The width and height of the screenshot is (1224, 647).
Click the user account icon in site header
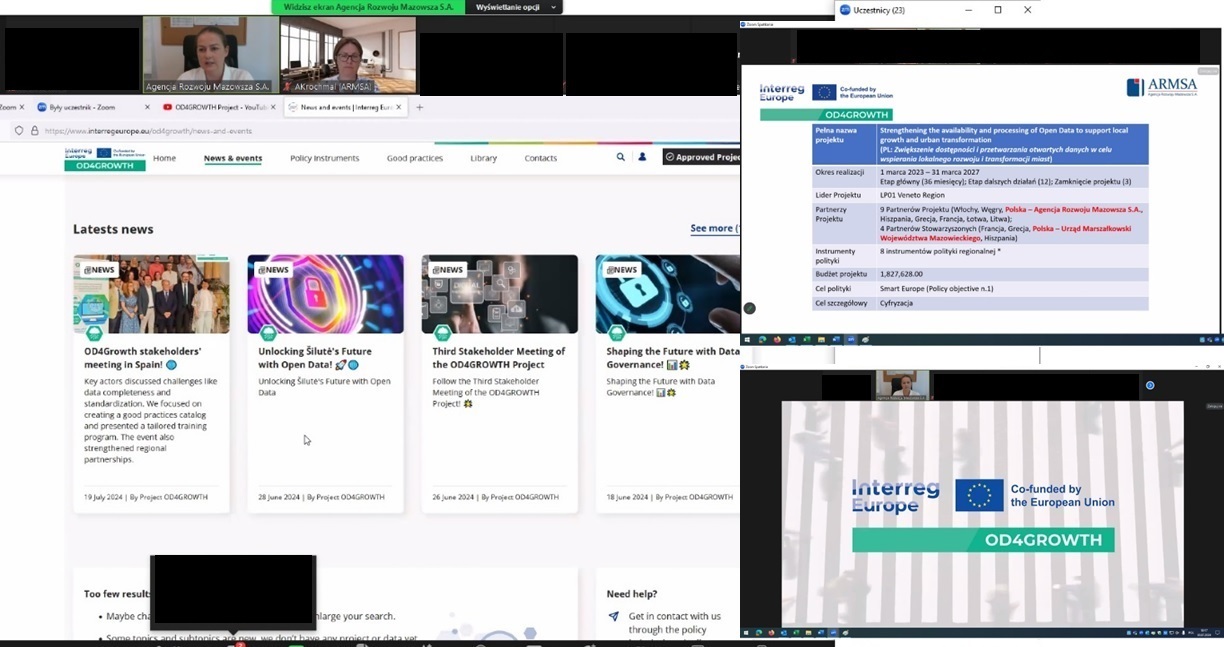click(x=642, y=157)
